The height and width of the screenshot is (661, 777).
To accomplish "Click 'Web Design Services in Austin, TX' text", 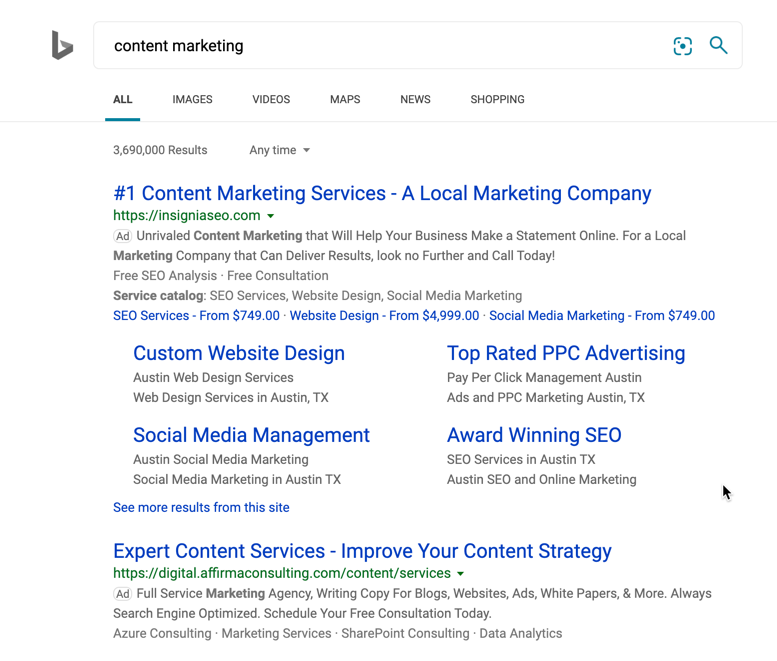I will click(x=231, y=397).
